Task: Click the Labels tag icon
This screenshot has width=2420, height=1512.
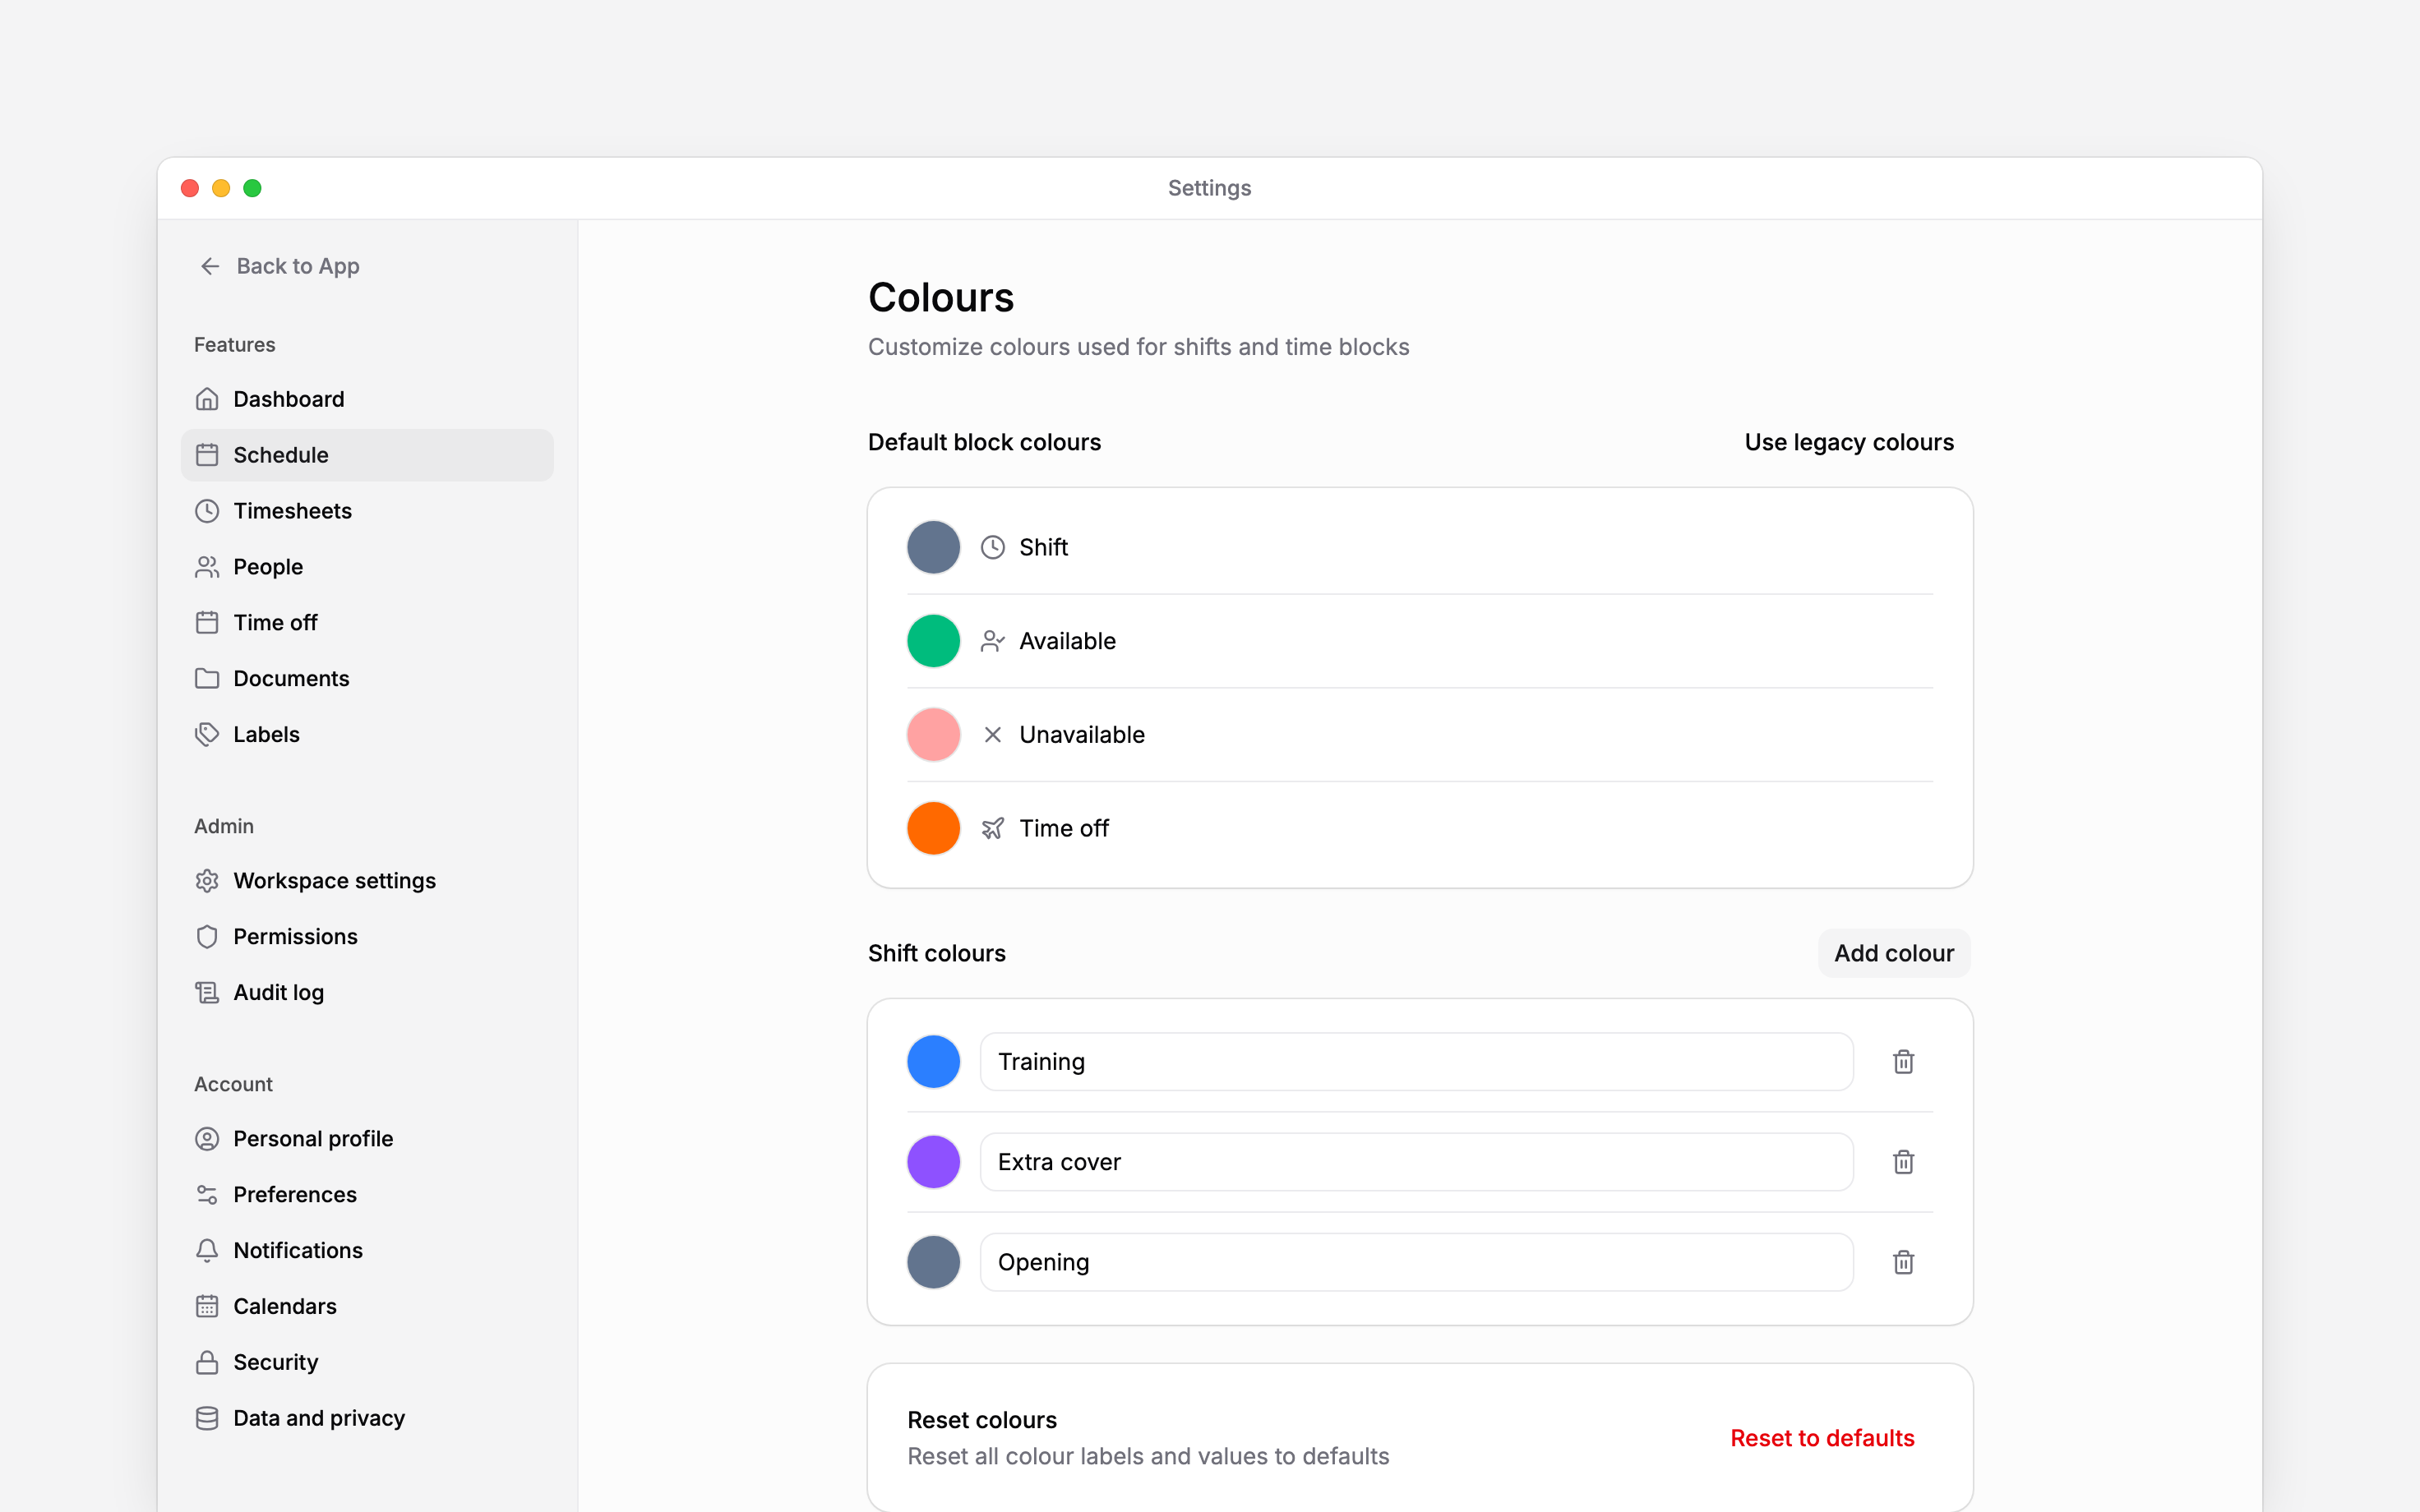Action: coord(207,735)
